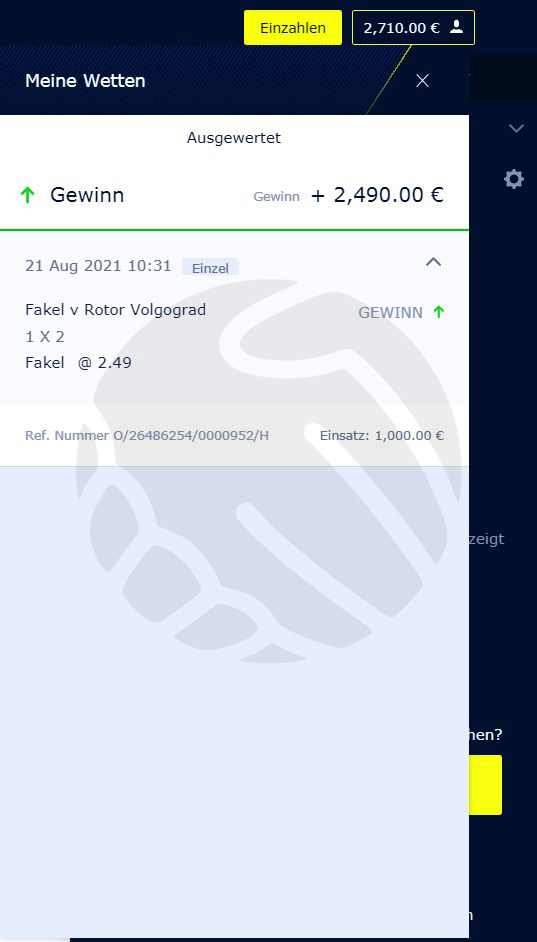Close the Meine Wetten panel
This screenshot has width=537, height=942.
pyautogui.click(x=422, y=81)
